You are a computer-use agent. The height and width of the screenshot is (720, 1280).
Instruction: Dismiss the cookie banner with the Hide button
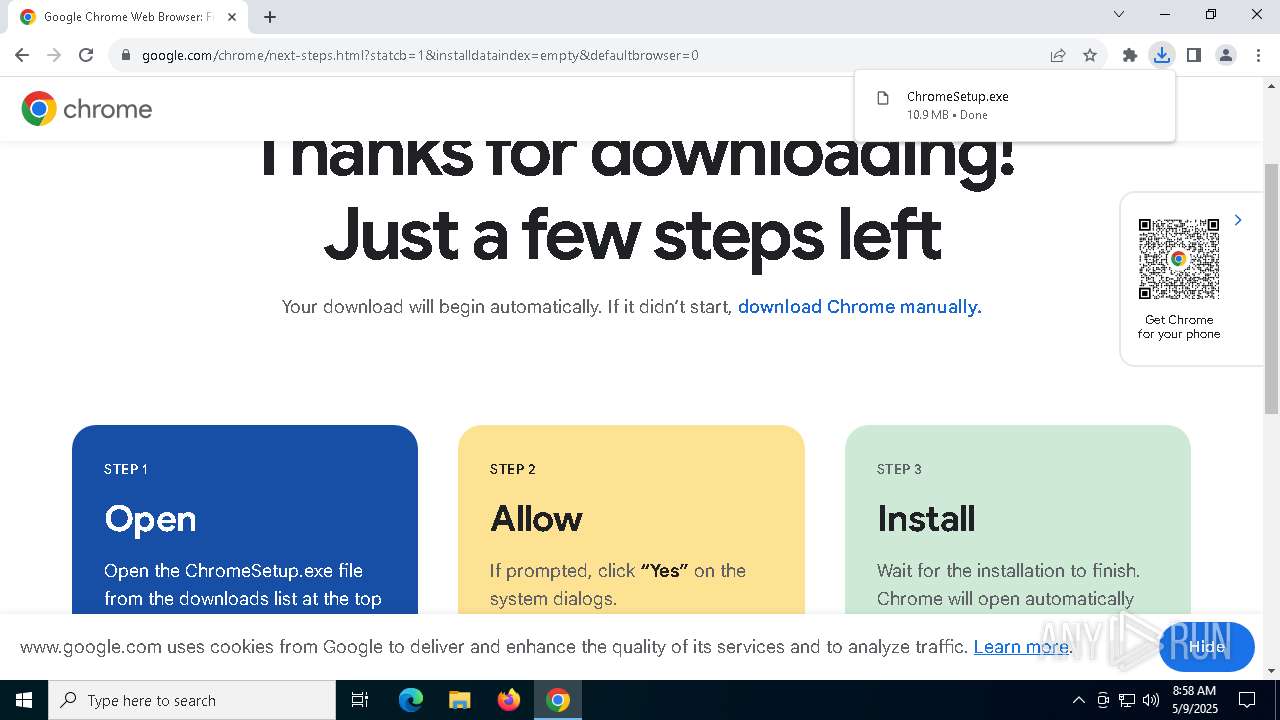click(1207, 647)
